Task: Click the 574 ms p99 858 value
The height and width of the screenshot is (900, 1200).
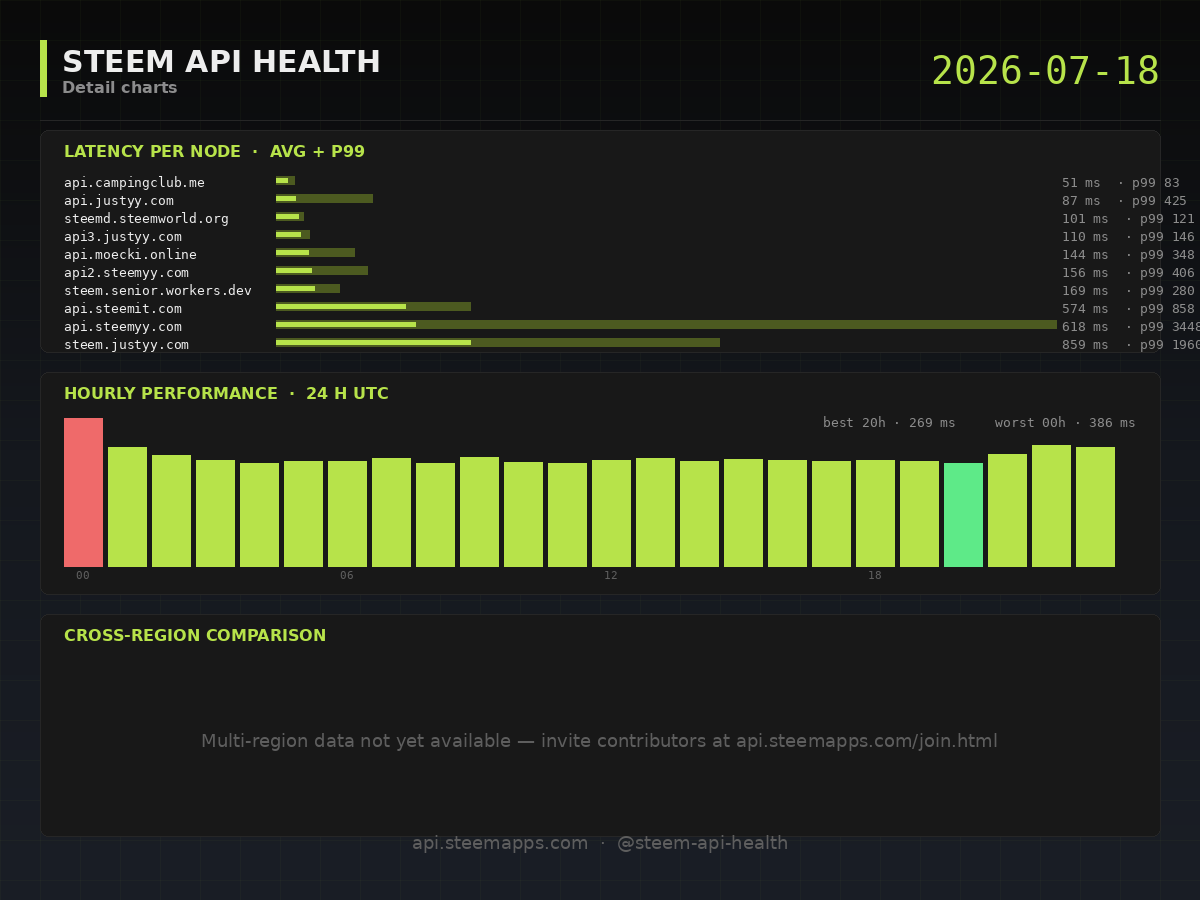Action: (1128, 309)
